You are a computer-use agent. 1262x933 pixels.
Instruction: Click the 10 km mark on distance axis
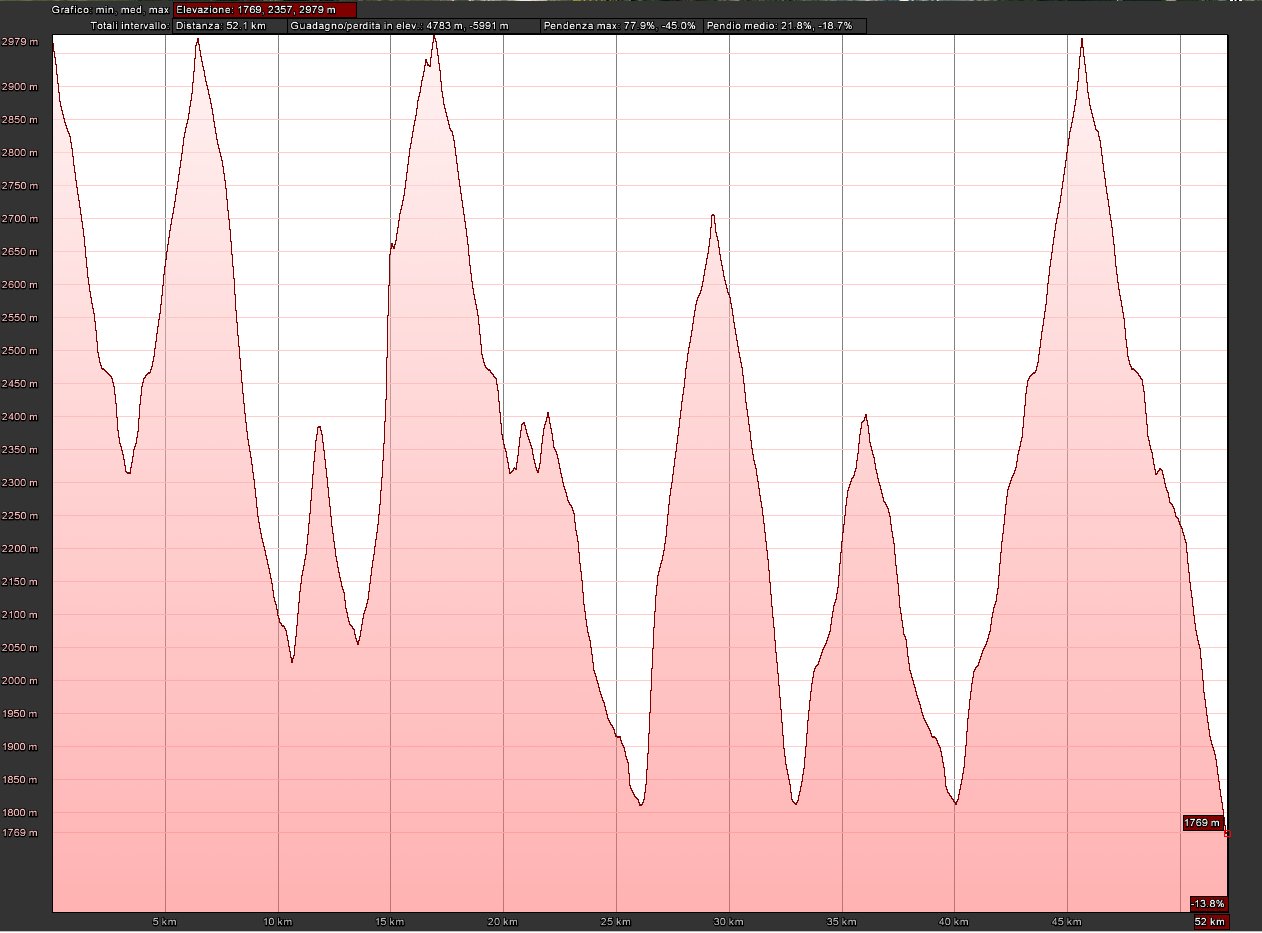click(278, 921)
